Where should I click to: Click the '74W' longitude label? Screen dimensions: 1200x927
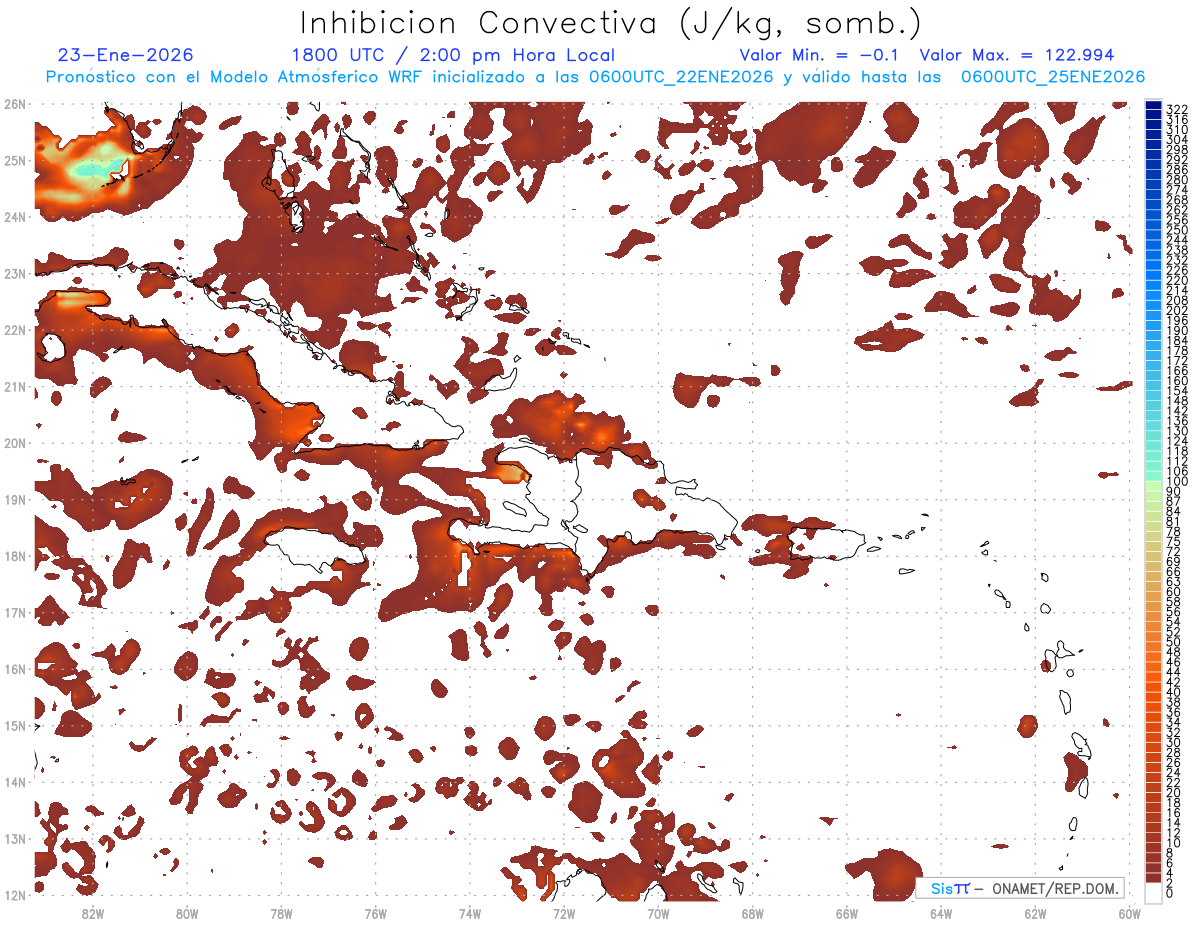[470, 913]
